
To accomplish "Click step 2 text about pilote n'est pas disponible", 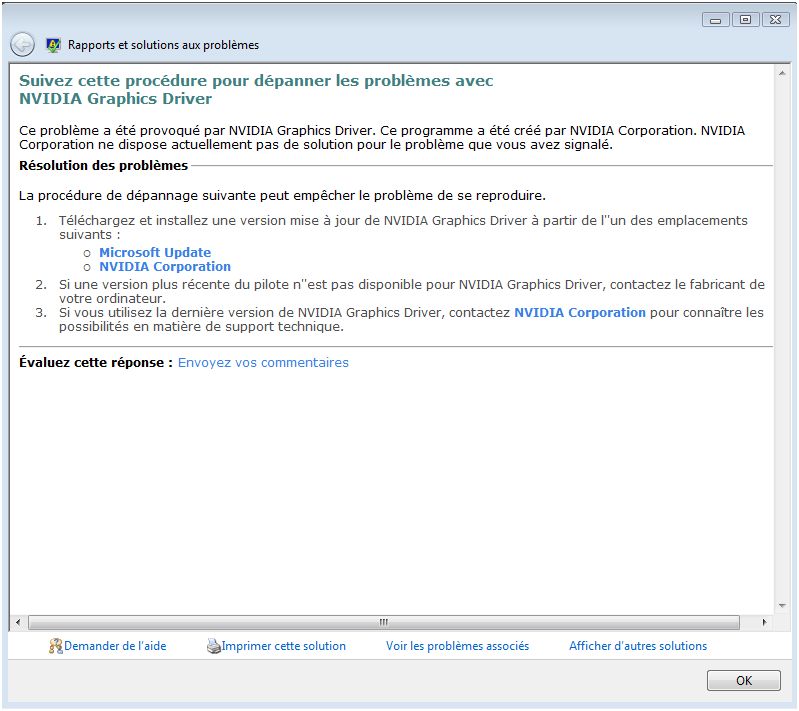I will [x=412, y=292].
